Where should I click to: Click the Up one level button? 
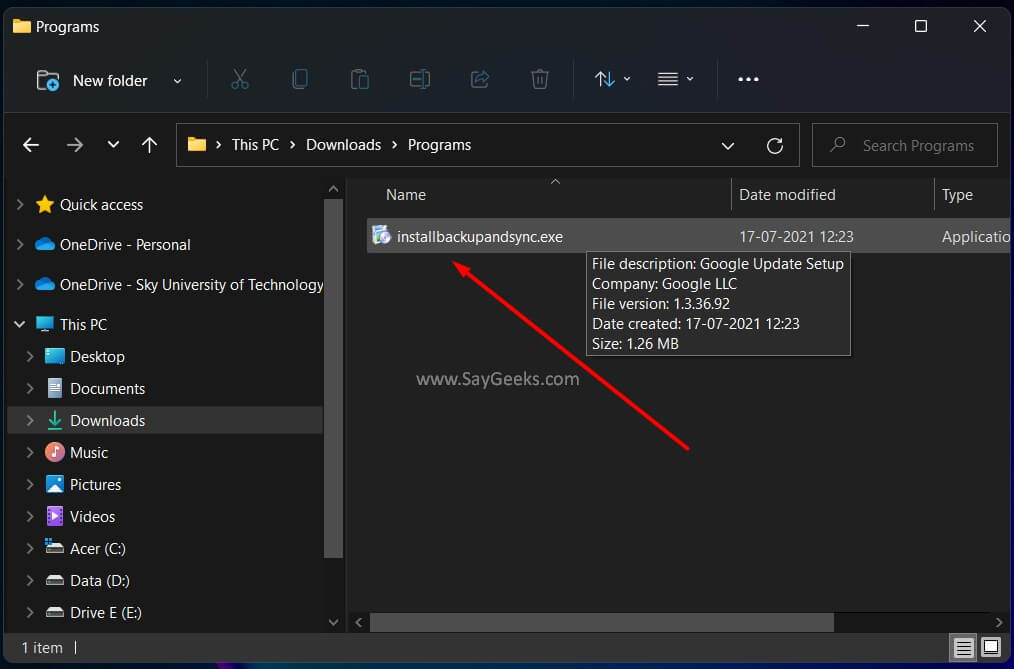pos(149,145)
